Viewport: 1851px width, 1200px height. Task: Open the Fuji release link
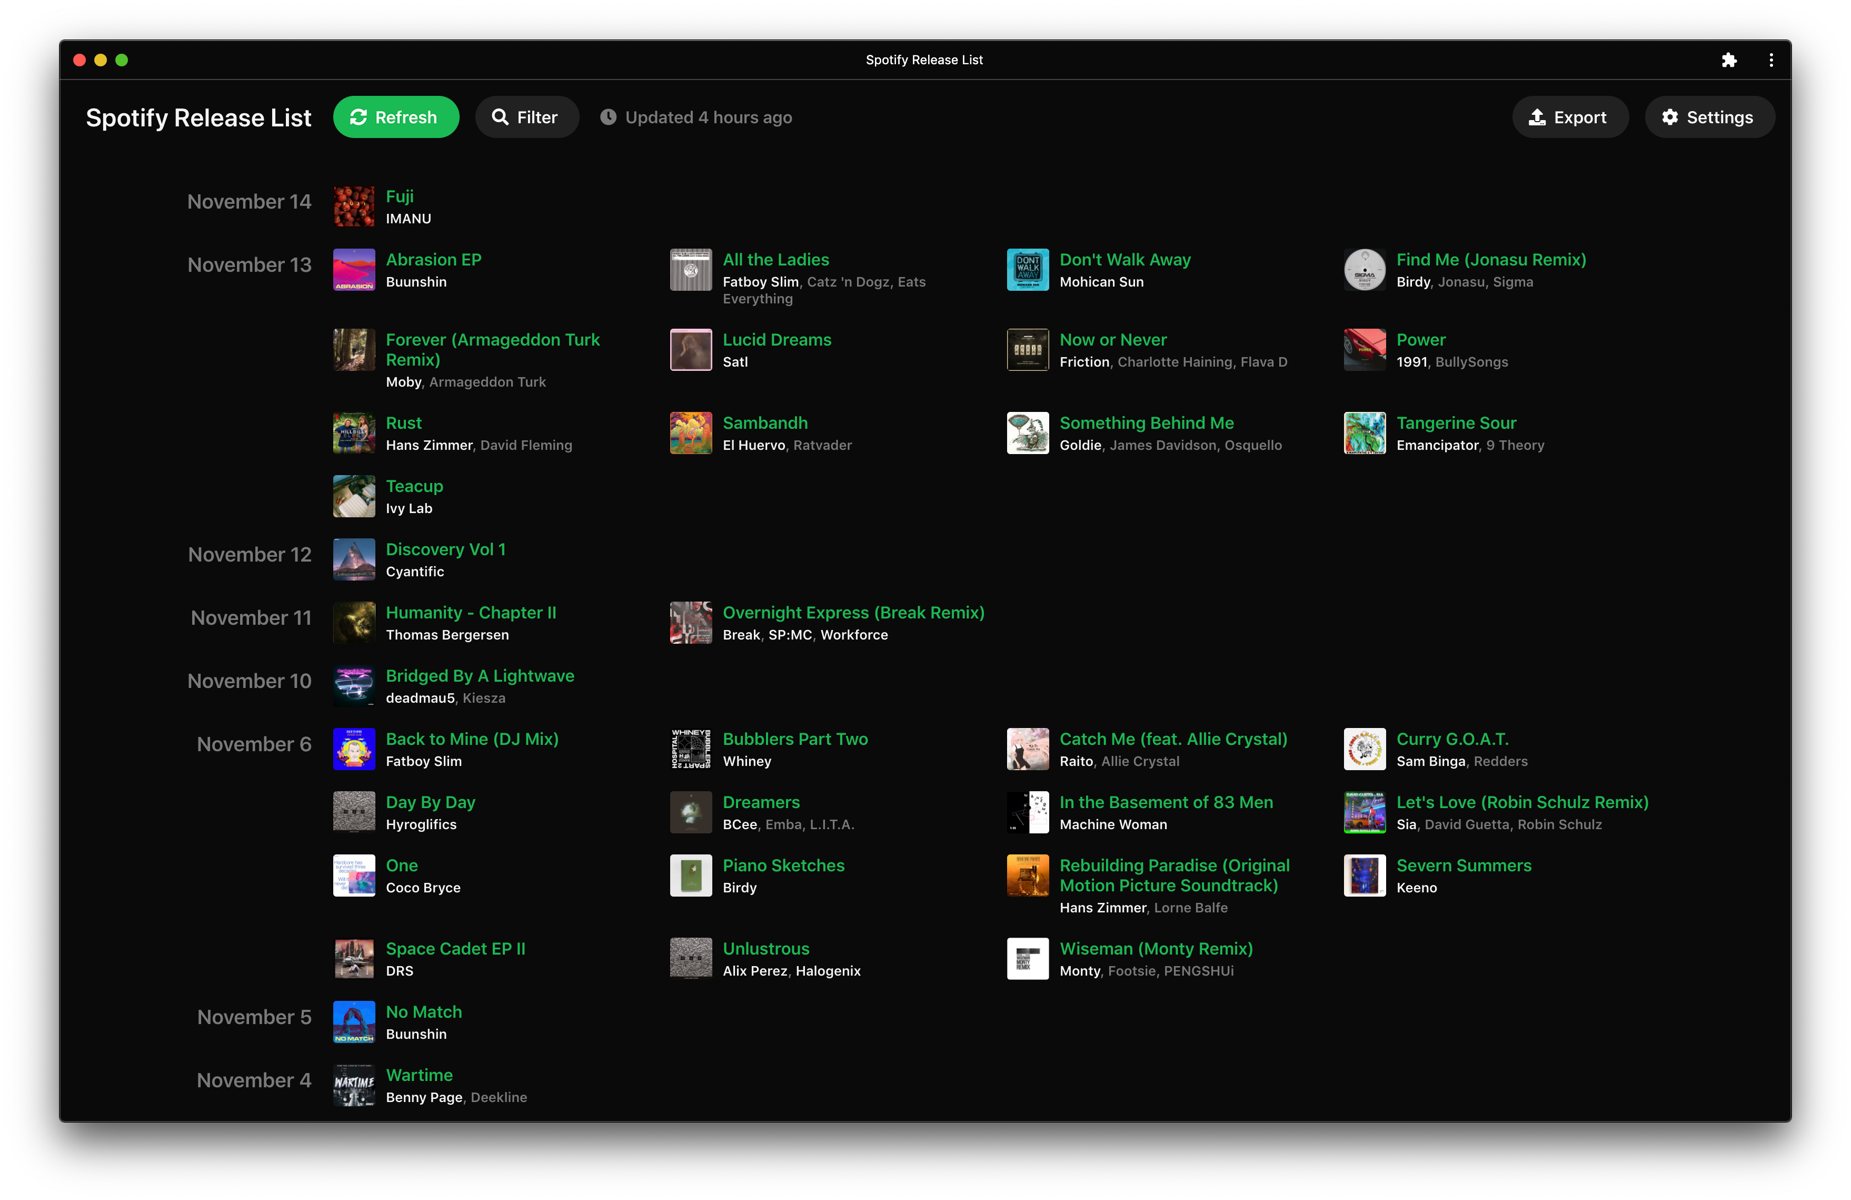point(400,197)
